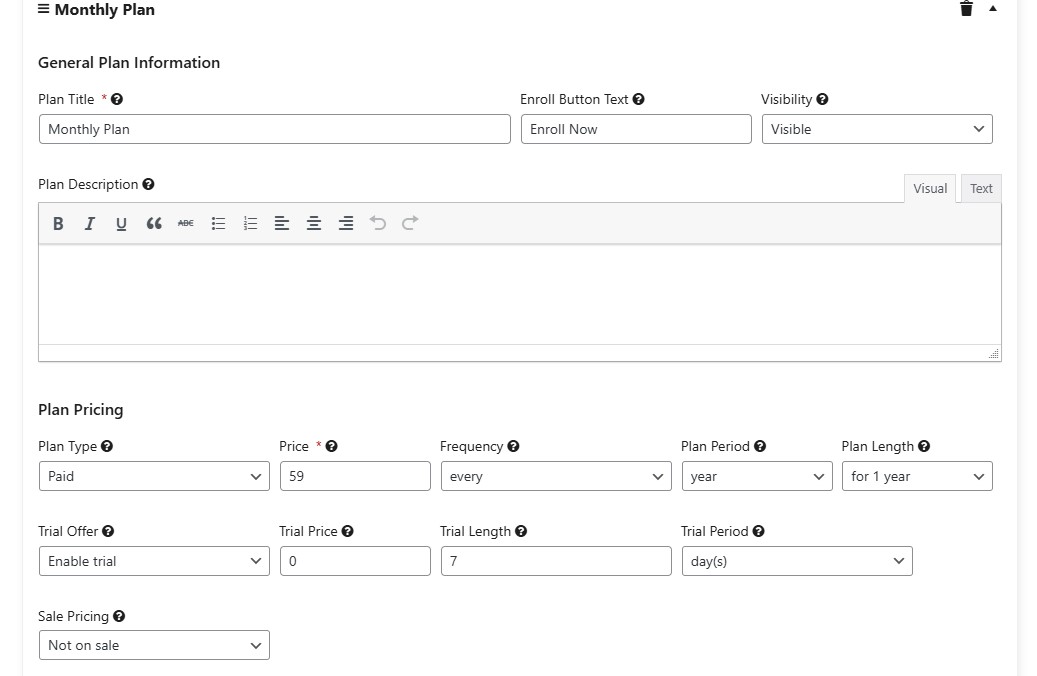The width and height of the screenshot is (1037, 676).
Task: Insert a bulleted list
Action: [218, 224]
